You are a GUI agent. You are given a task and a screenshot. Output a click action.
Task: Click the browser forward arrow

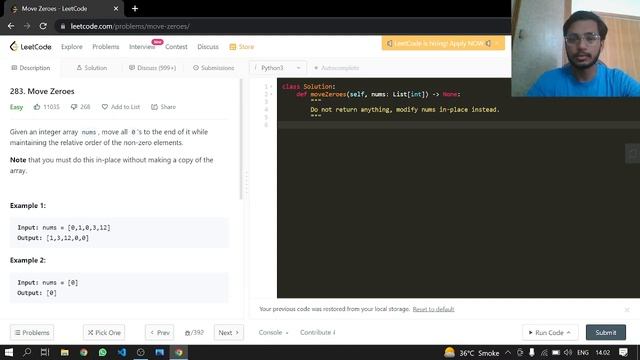click(x=27, y=26)
